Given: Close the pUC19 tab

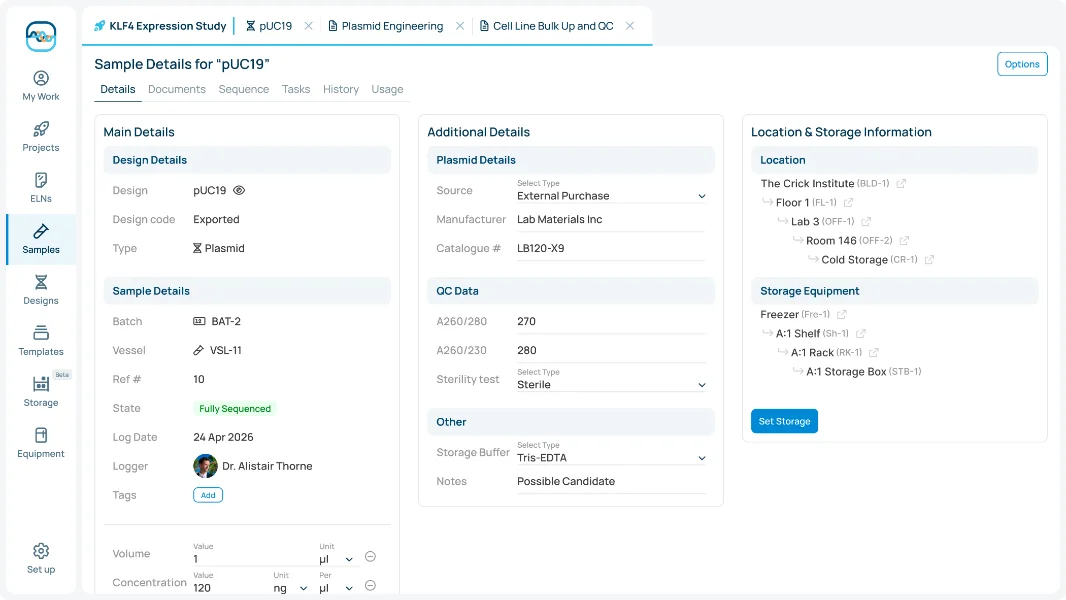Looking at the screenshot, I should pos(309,26).
